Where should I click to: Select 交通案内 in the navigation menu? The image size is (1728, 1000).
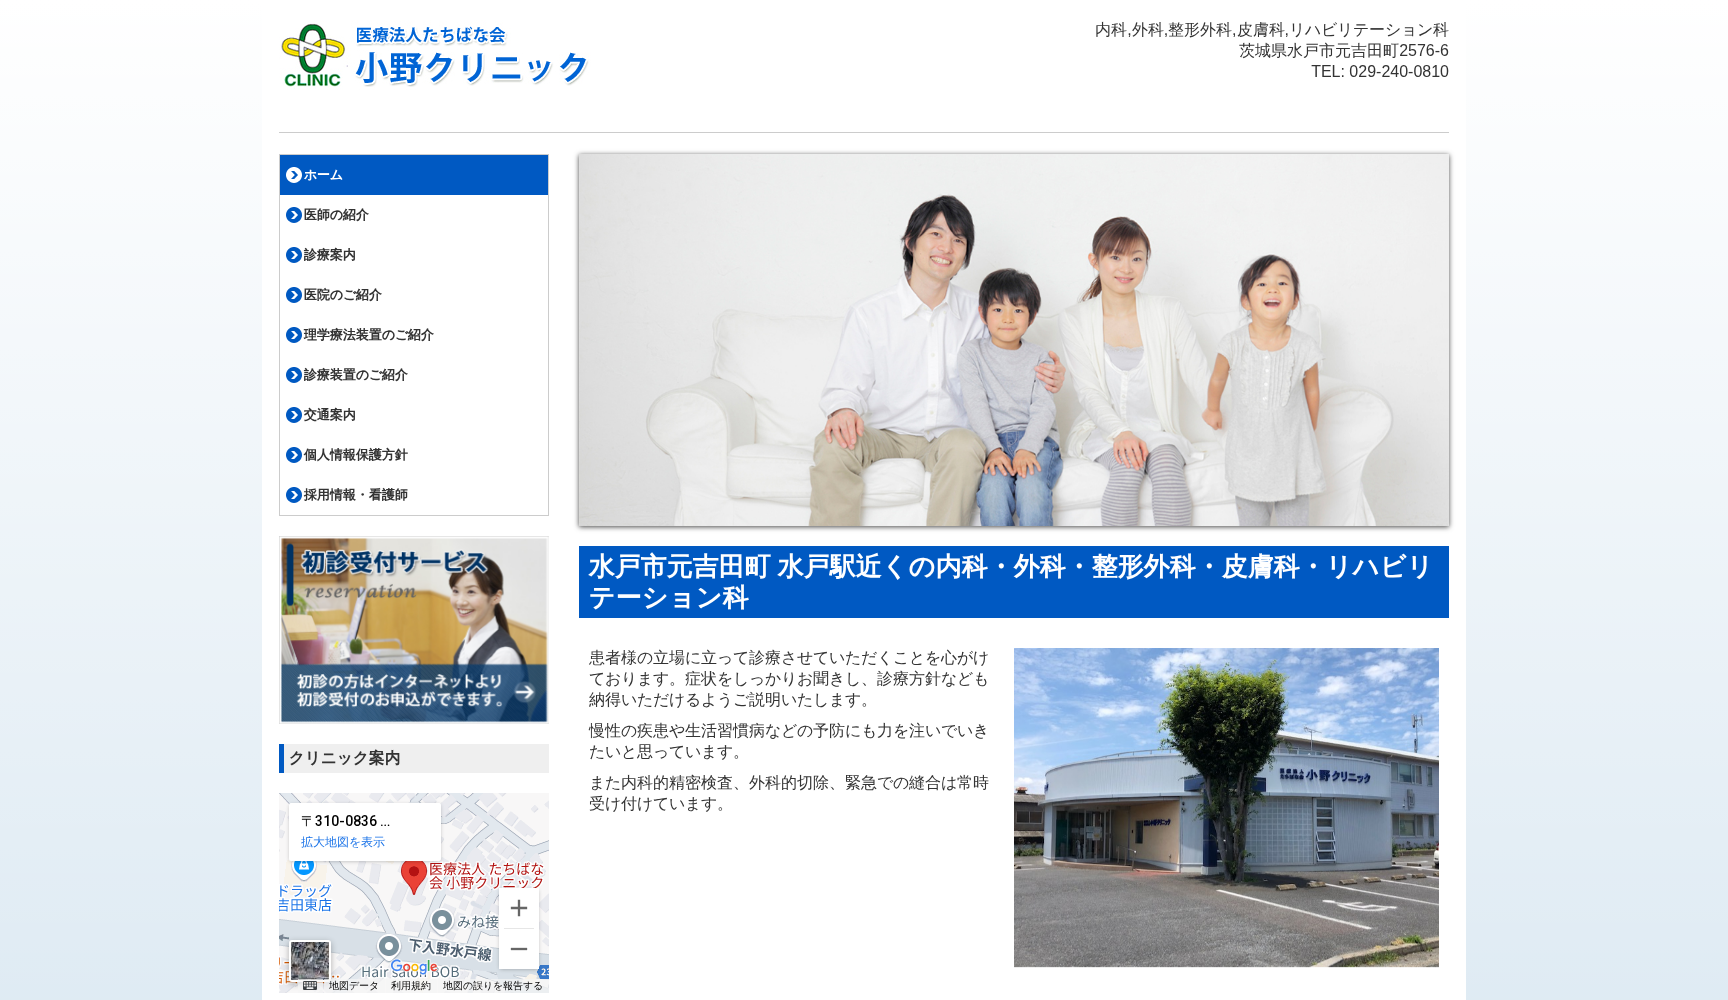327,415
